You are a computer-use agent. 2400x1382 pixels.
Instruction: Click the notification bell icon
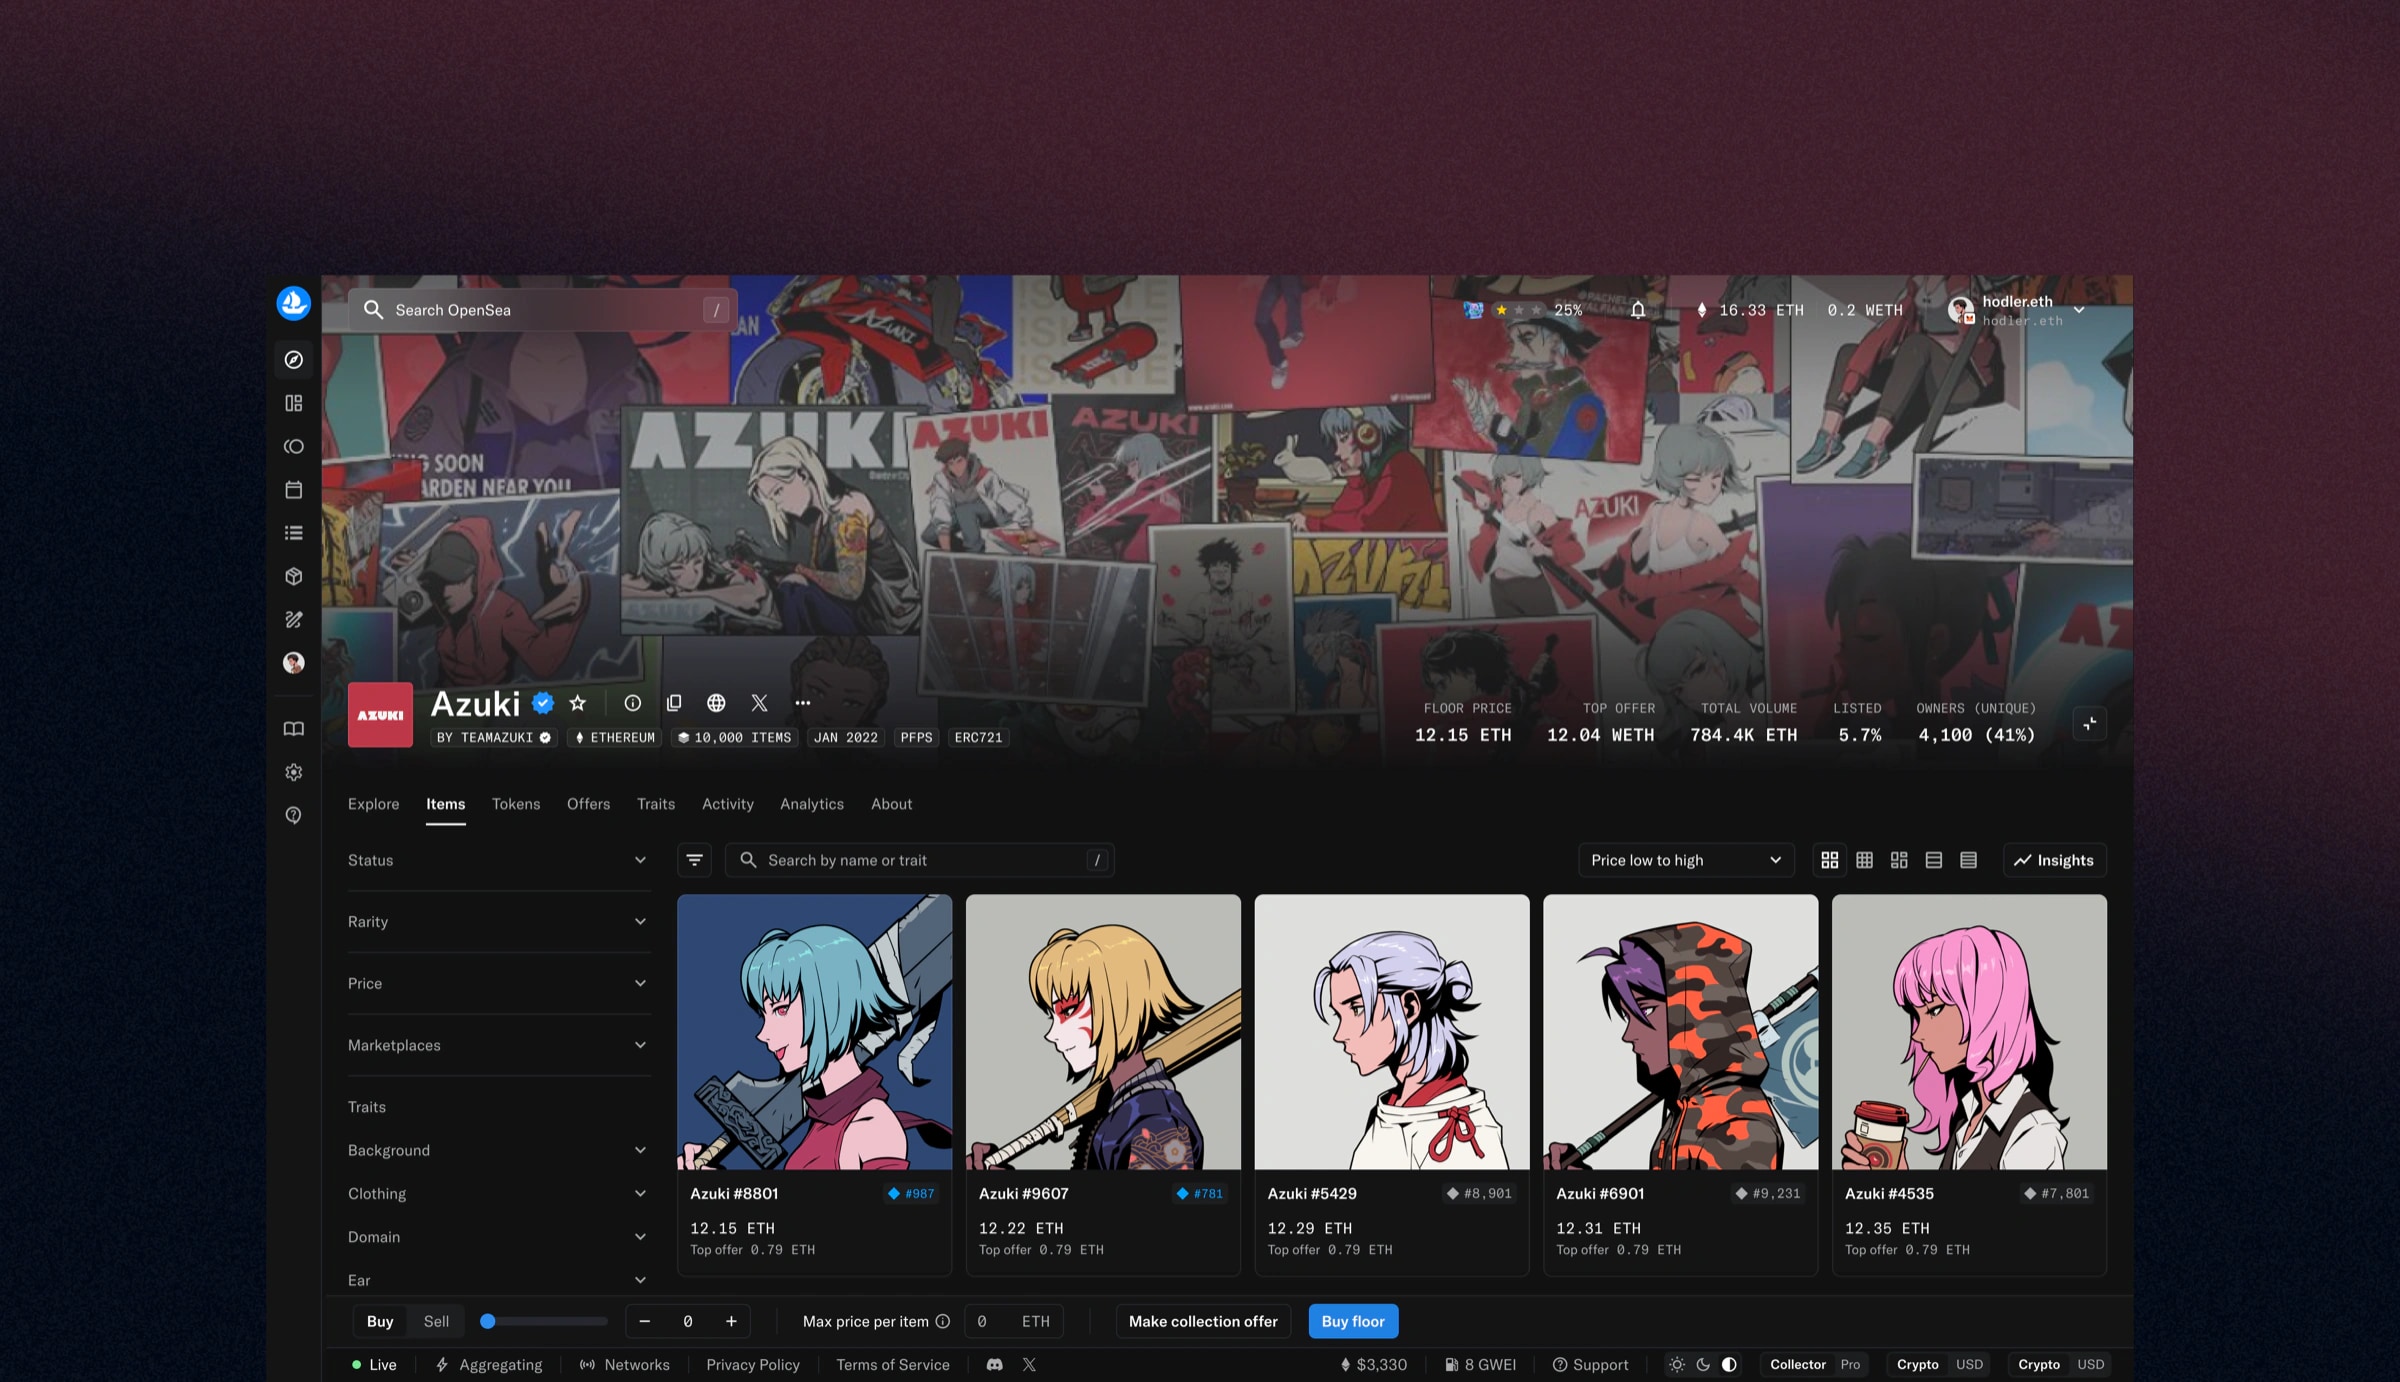pos(1638,310)
